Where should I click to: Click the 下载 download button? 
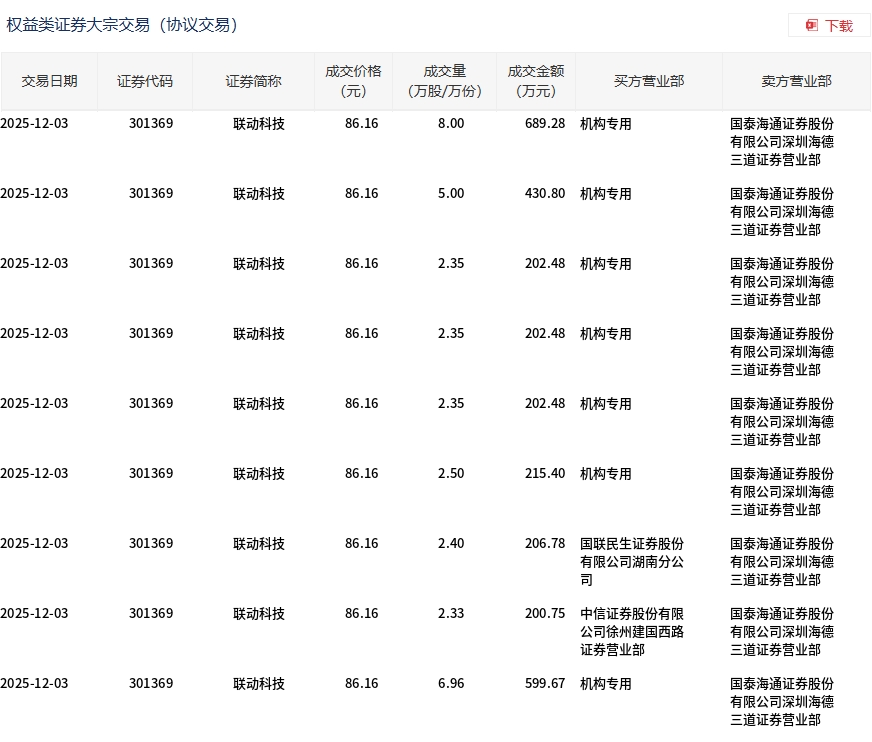pyautogui.click(x=829, y=26)
